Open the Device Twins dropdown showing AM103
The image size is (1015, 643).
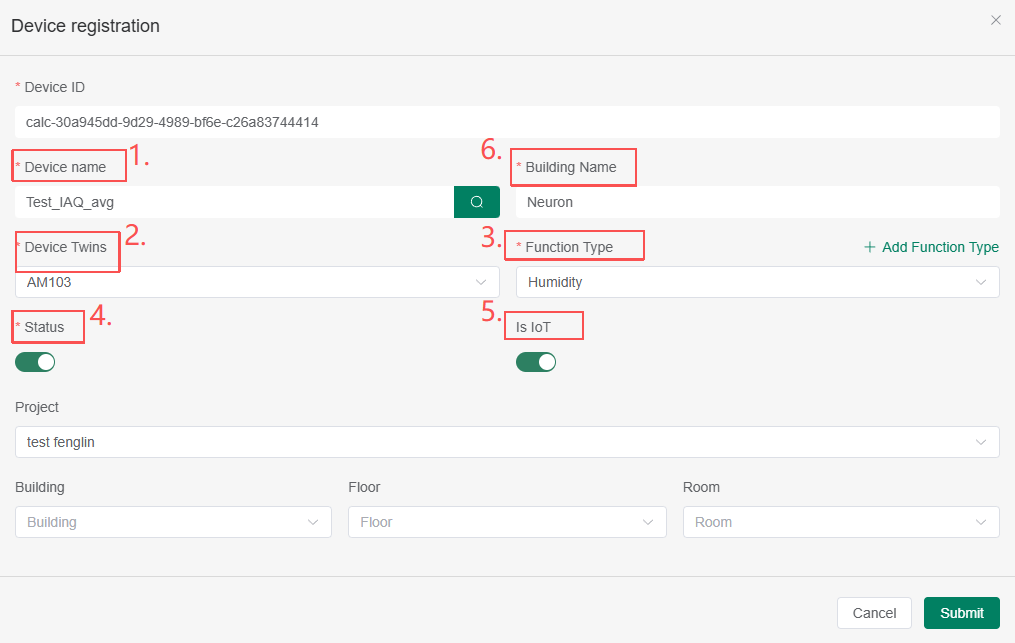pyautogui.click(x=257, y=282)
